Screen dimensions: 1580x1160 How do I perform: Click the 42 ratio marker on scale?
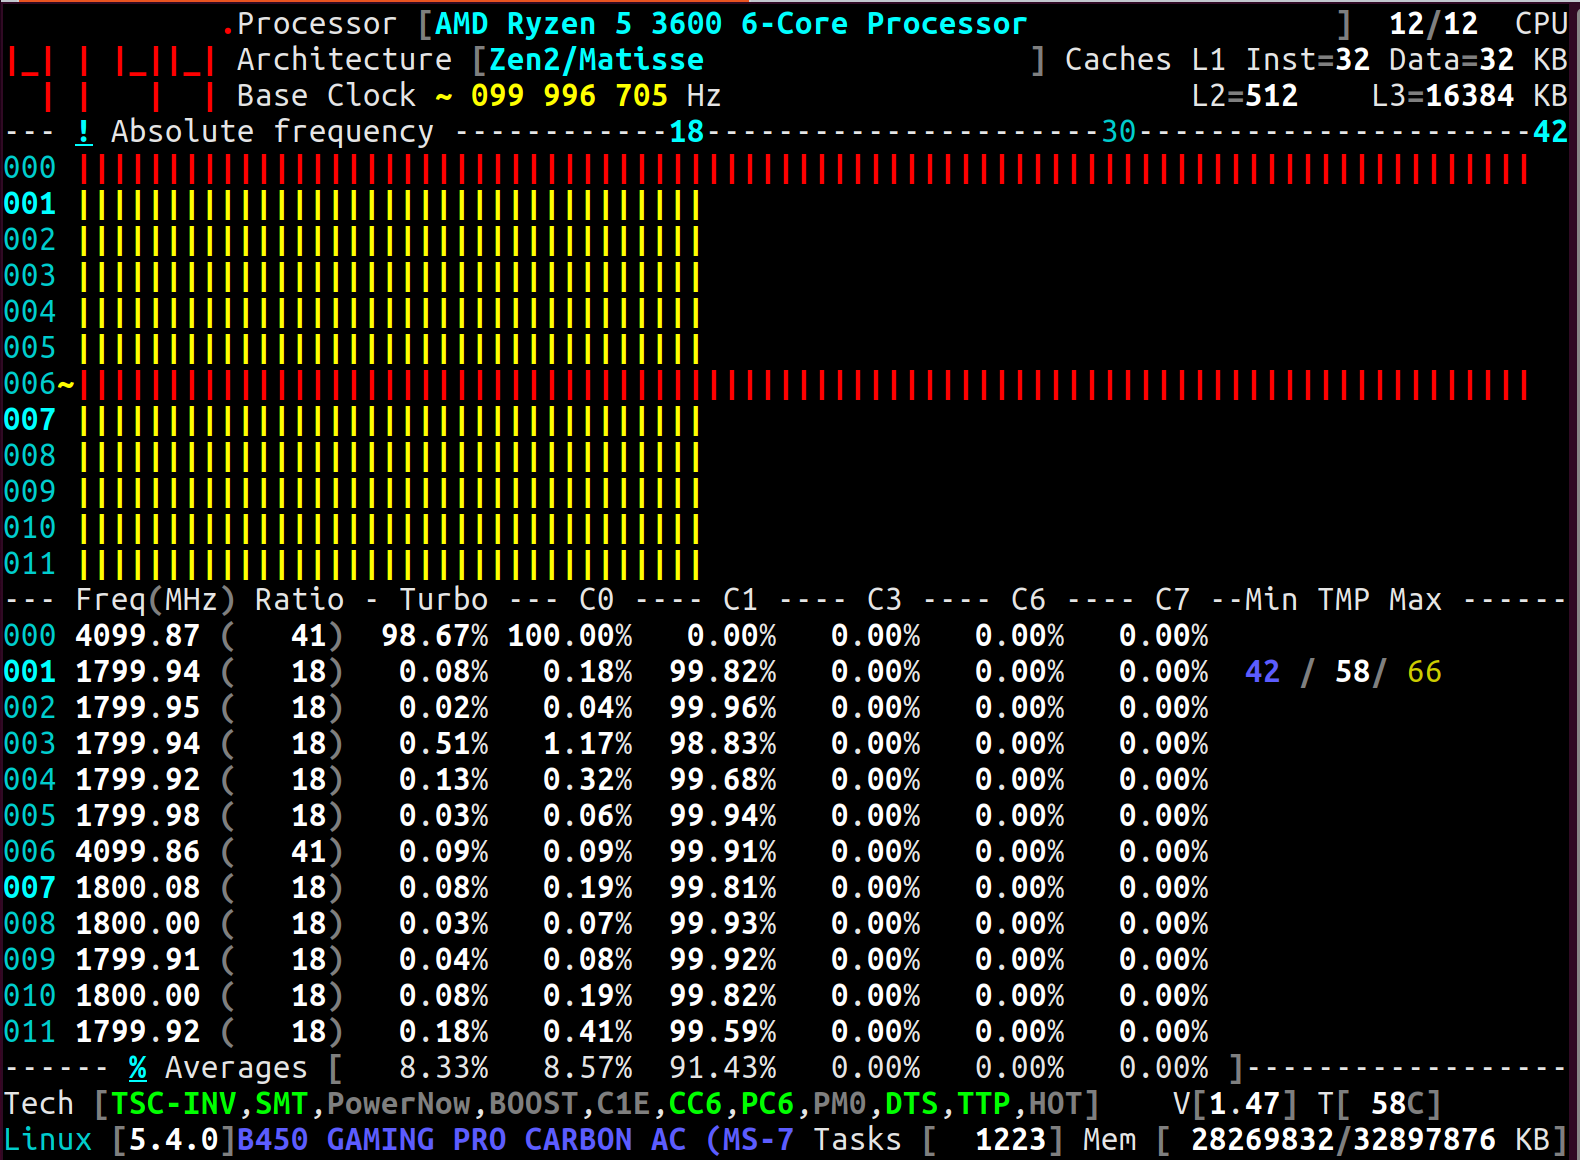click(x=1550, y=132)
